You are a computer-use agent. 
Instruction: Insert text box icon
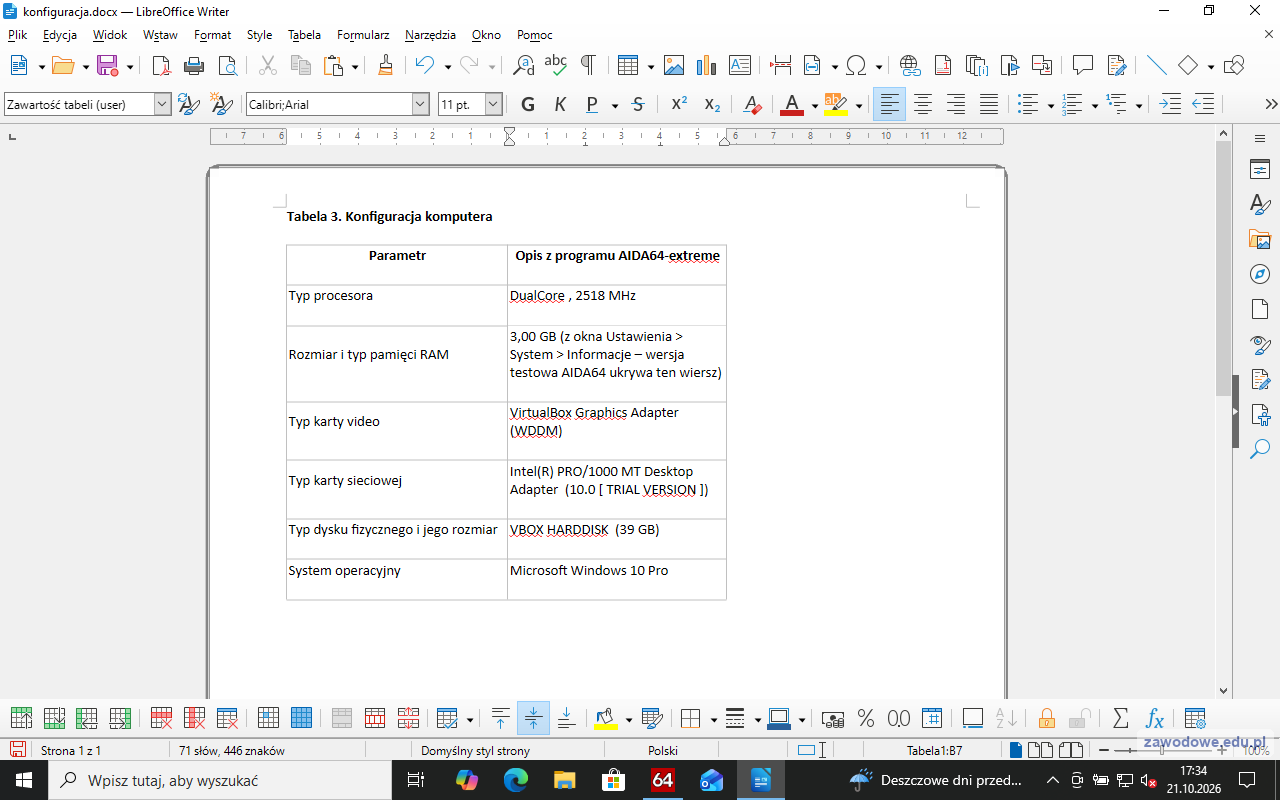point(740,66)
